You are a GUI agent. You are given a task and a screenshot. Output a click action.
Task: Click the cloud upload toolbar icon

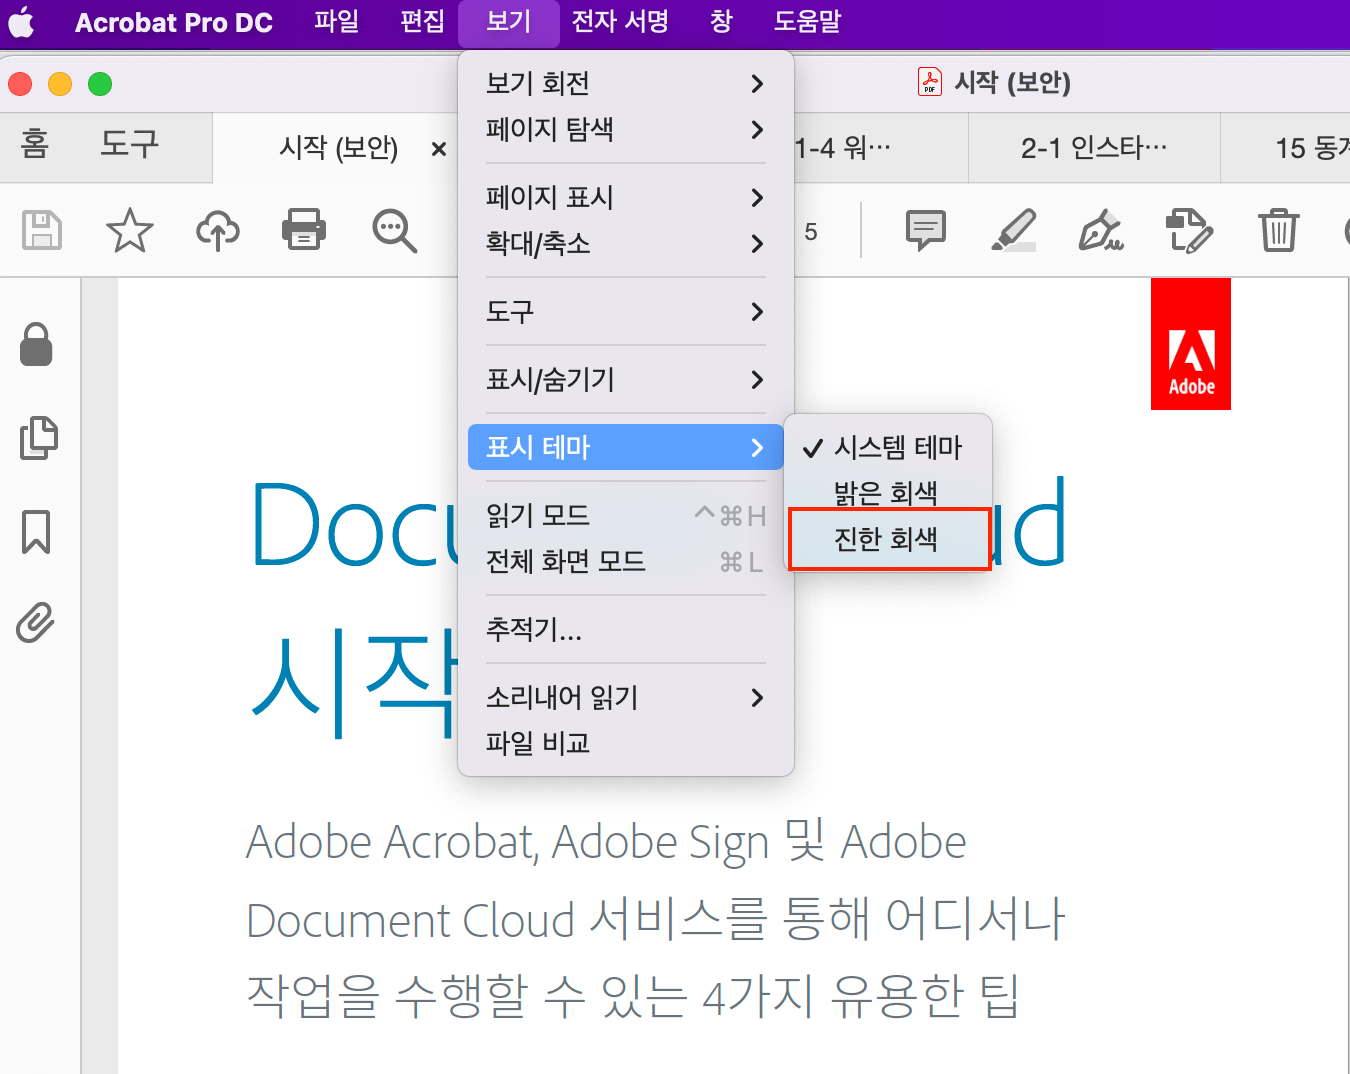[218, 230]
